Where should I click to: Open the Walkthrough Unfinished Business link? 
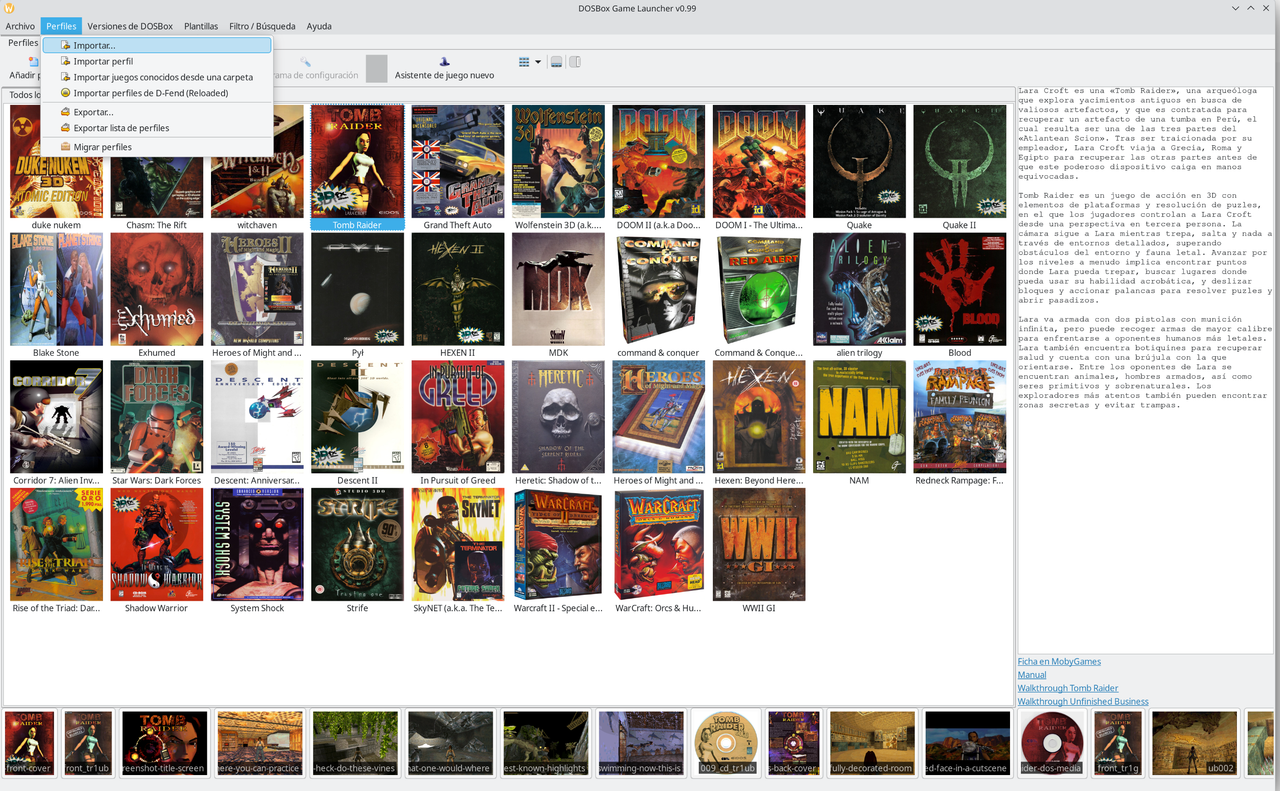[1083, 701]
